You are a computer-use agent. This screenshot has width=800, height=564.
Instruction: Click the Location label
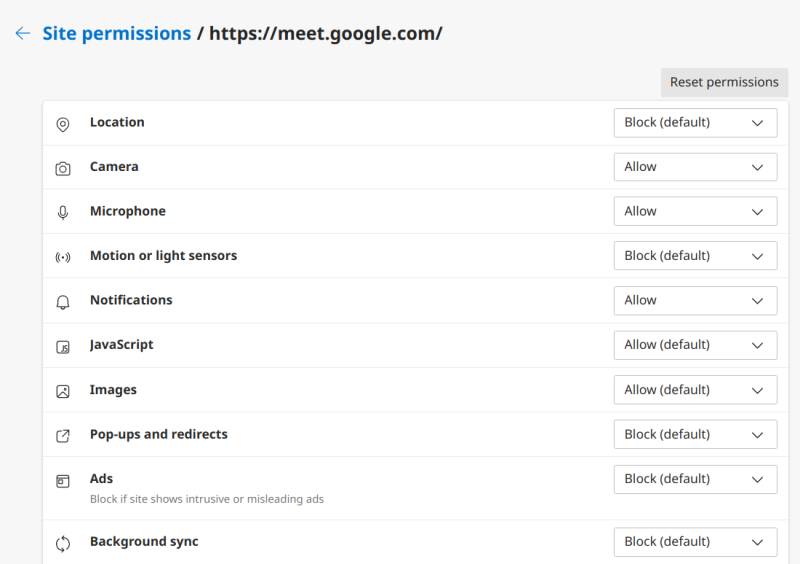coord(117,122)
